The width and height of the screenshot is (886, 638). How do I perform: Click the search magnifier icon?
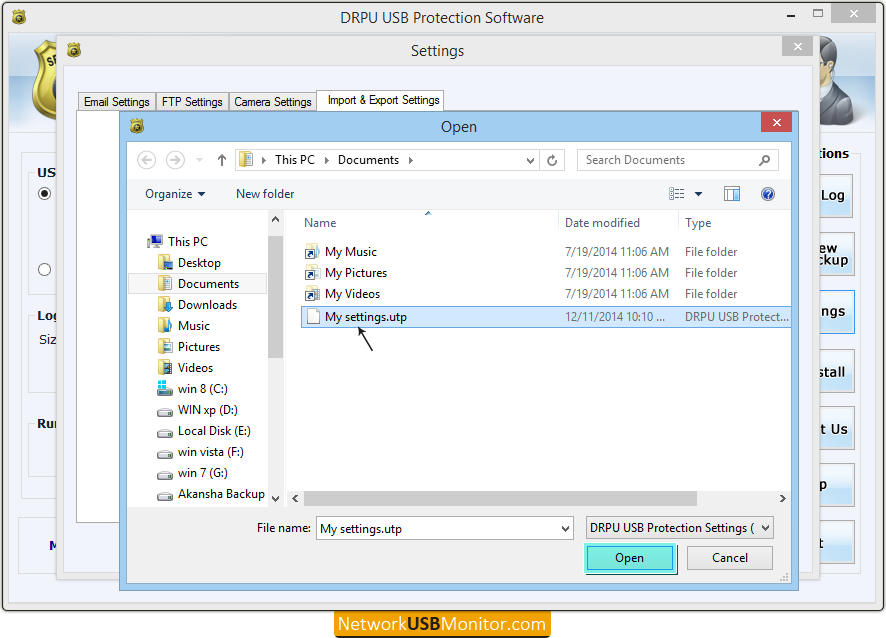click(765, 160)
